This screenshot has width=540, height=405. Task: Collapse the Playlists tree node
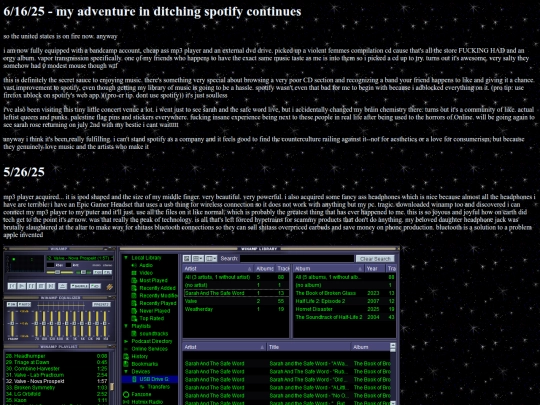[x=126, y=326]
